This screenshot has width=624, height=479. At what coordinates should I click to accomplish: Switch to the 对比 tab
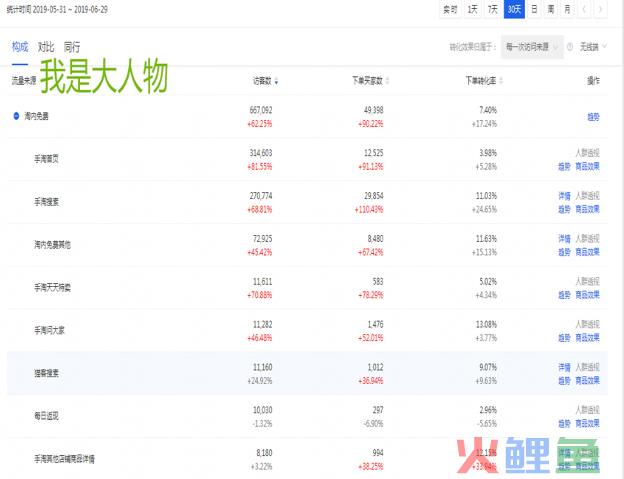(x=46, y=47)
